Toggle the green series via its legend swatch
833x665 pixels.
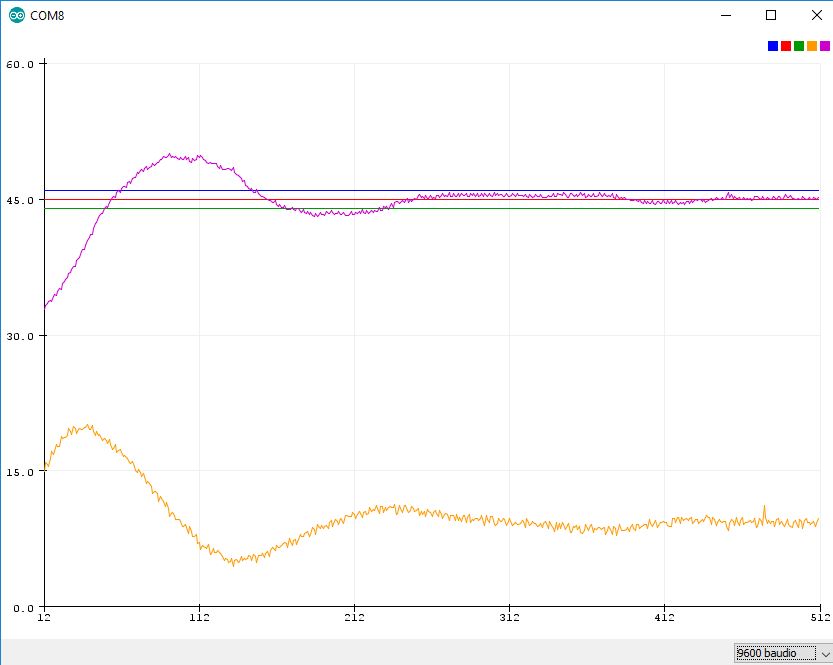(799, 46)
